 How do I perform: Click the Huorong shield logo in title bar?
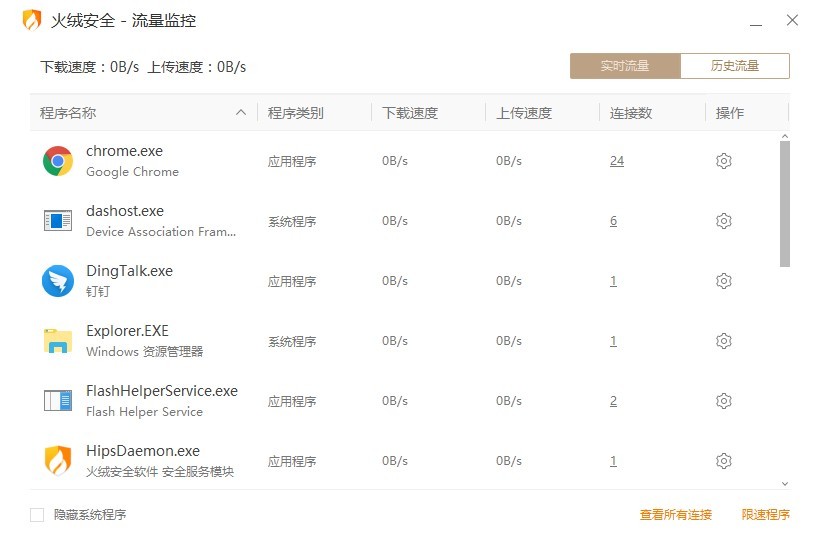tap(32, 20)
